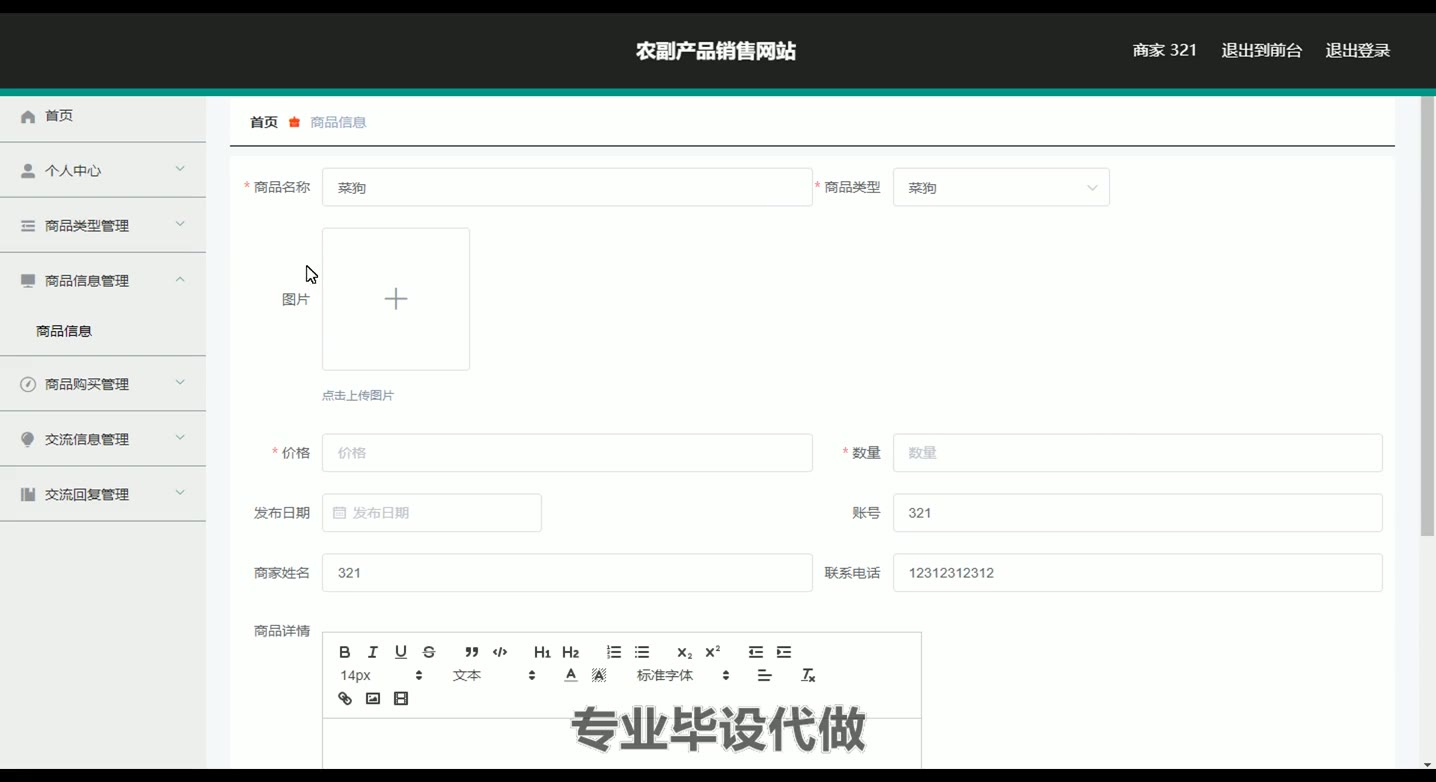The image size is (1436, 782).
Task: Open 商品信息 submenu item
Action: 64,331
